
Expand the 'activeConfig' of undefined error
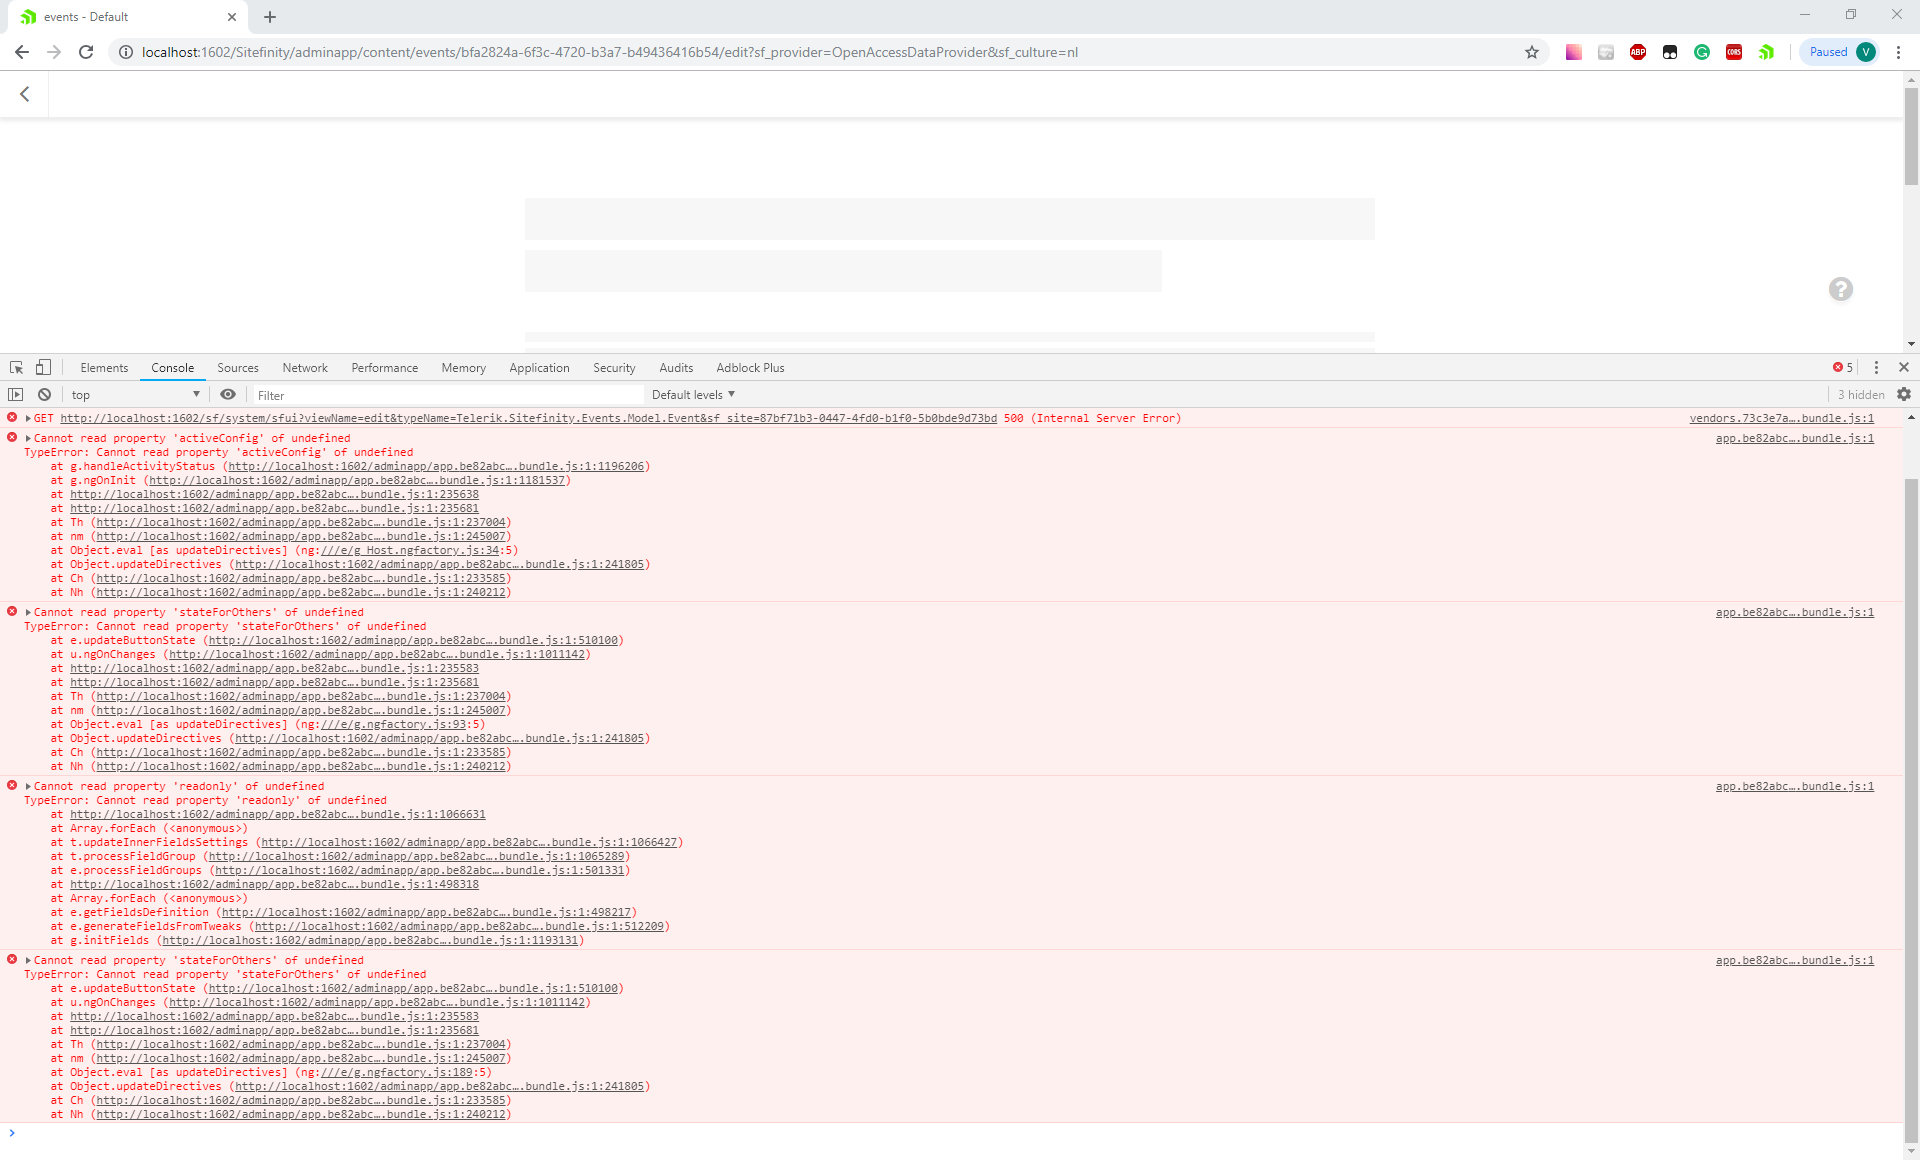pos(28,438)
